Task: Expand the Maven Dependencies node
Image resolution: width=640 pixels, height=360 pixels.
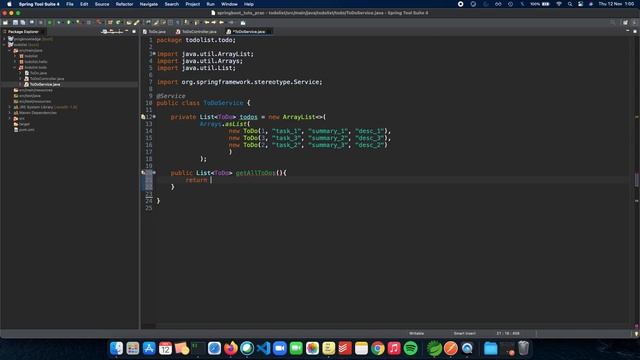Action: [x=10, y=113]
